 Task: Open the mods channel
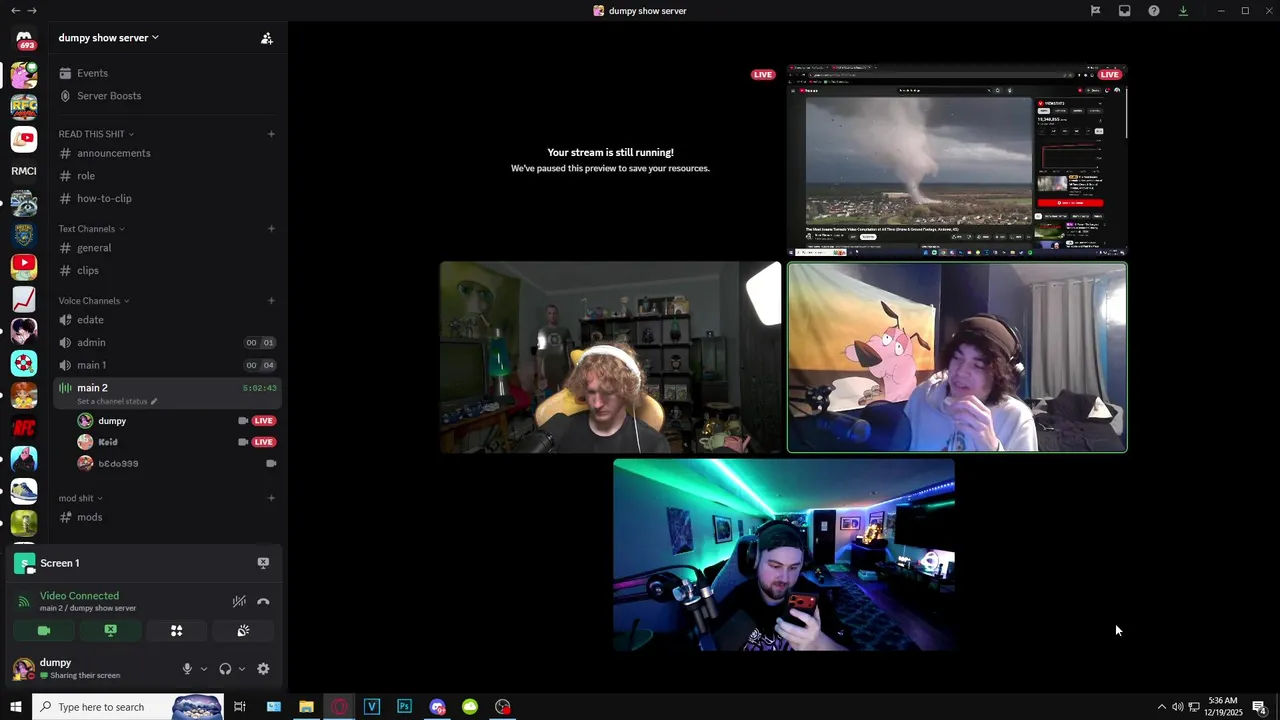coord(167,517)
